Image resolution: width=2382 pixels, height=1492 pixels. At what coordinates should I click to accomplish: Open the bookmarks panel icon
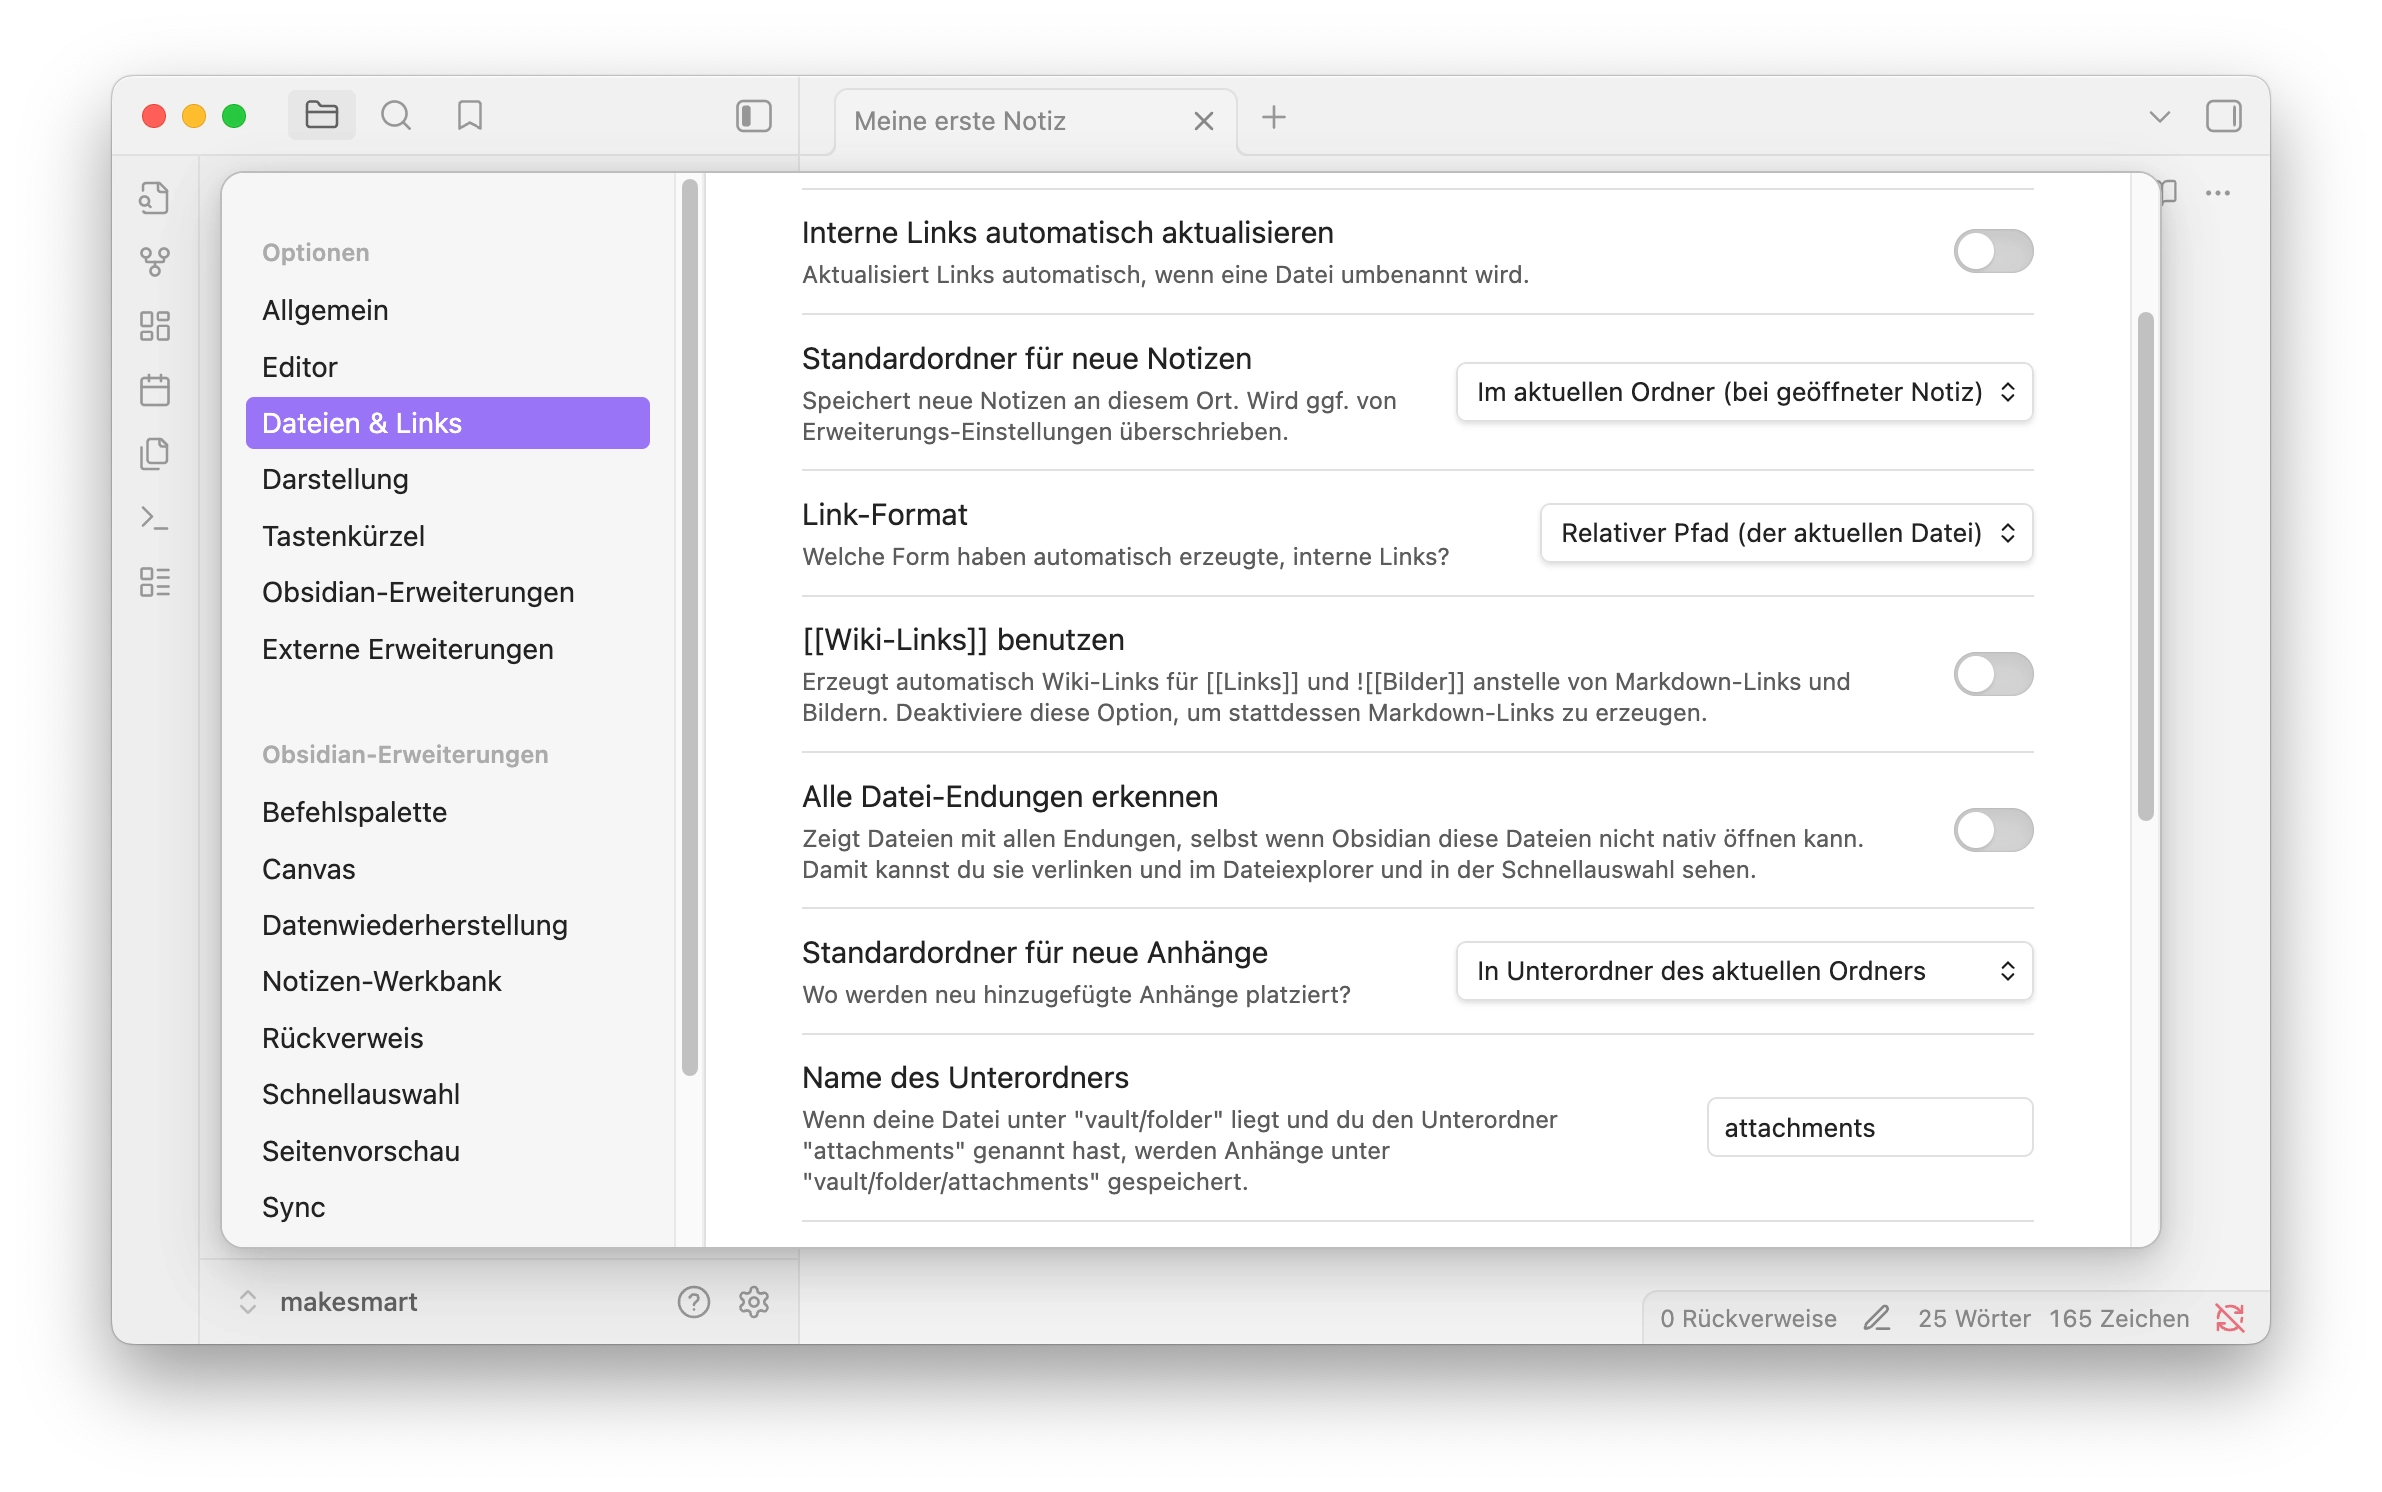(469, 116)
